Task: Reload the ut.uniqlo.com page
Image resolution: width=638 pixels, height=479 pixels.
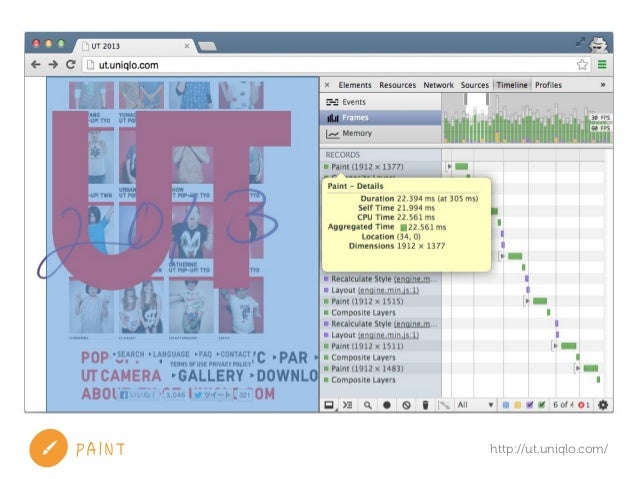Action: (x=71, y=64)
